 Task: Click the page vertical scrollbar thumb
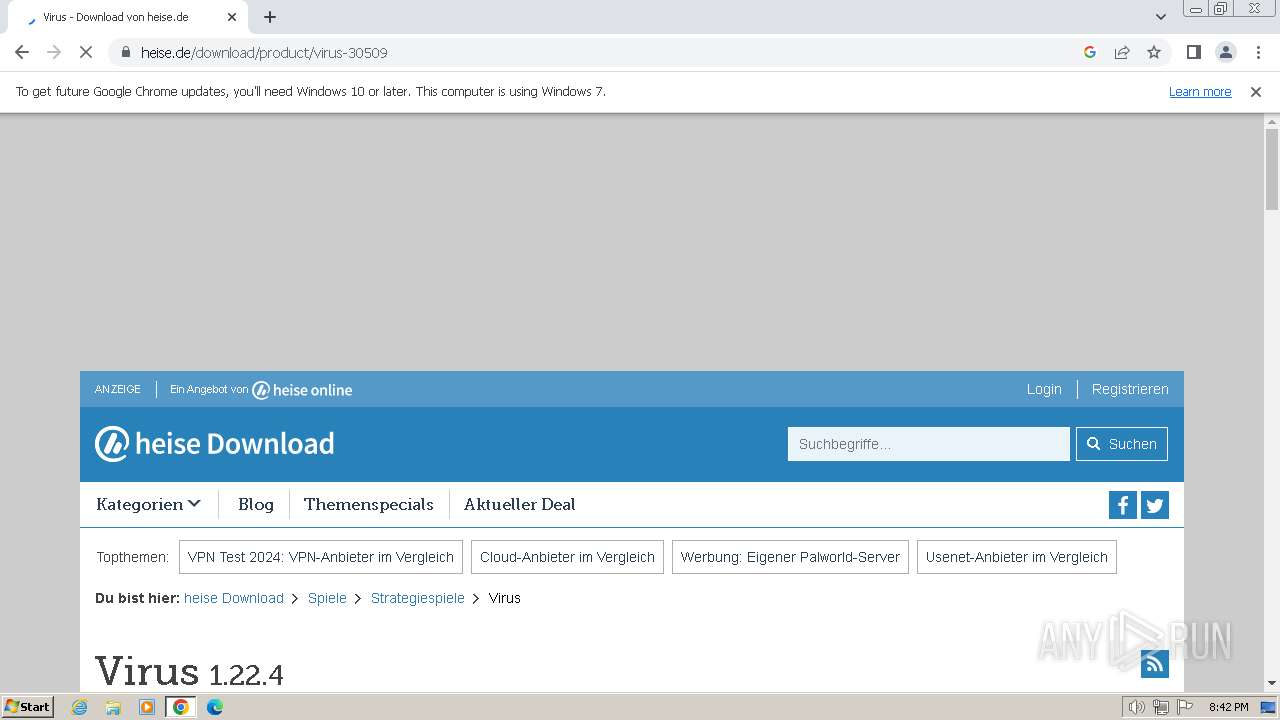pos(1272,170)
